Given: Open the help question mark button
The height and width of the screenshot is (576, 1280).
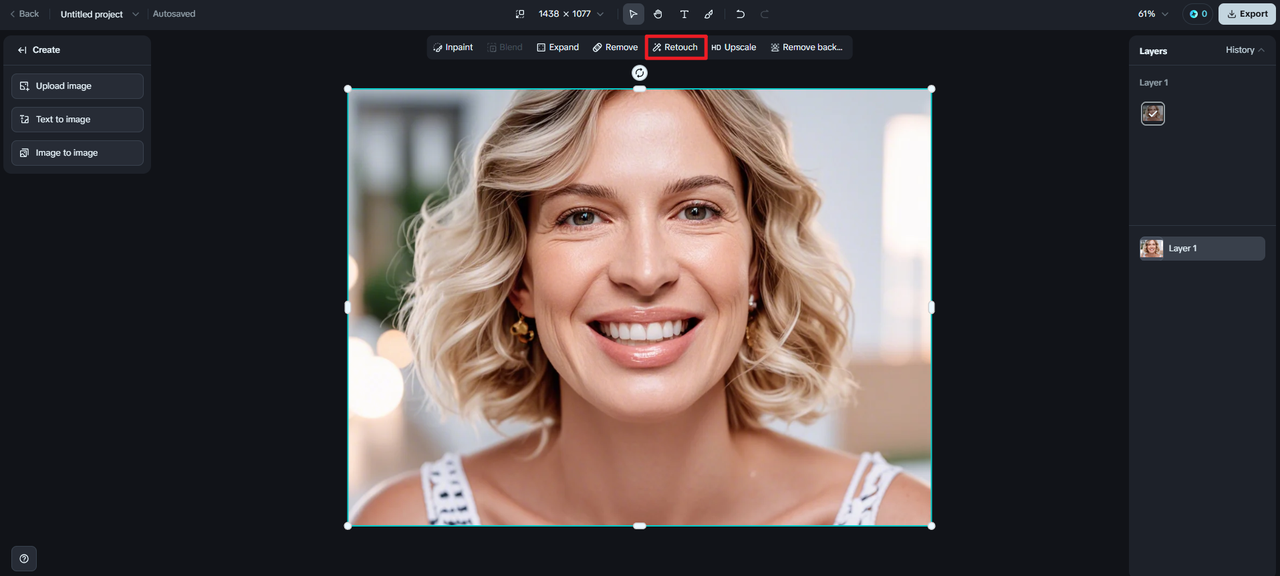Looking at the screenshot, I should click(24, 558).
